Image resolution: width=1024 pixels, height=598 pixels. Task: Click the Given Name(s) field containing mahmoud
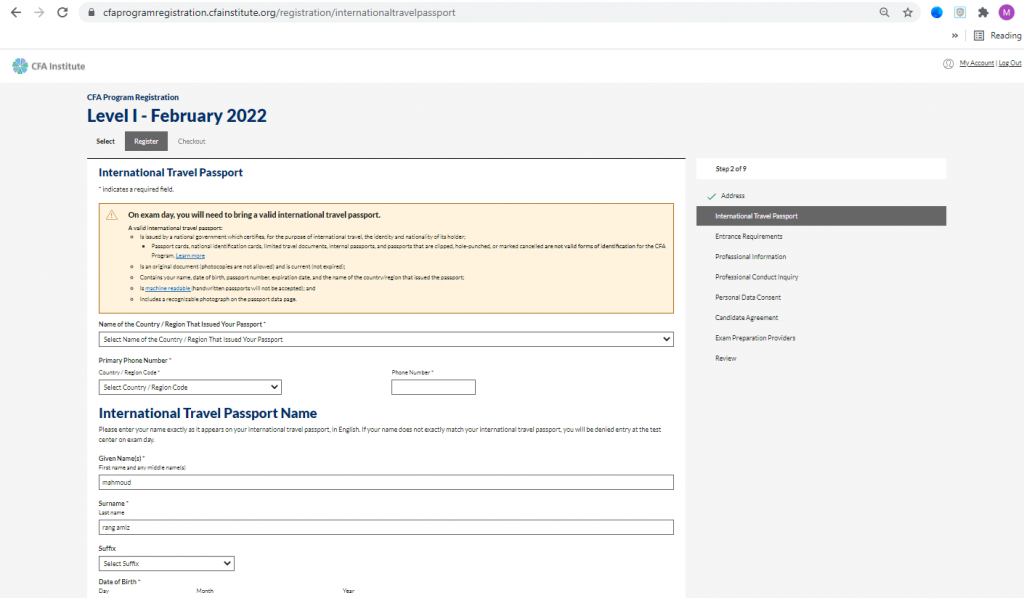386,482
